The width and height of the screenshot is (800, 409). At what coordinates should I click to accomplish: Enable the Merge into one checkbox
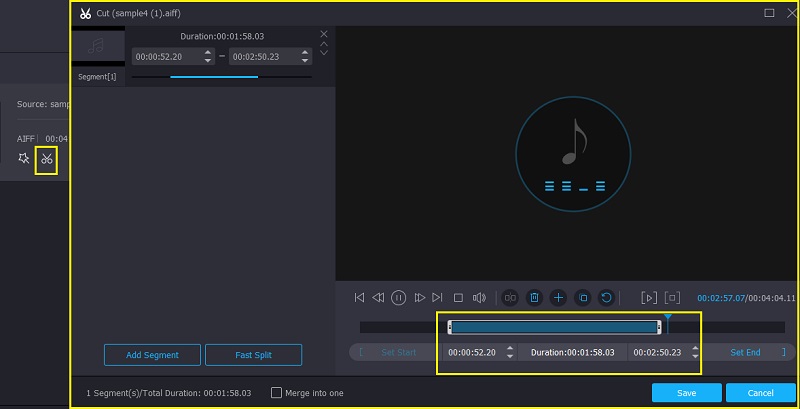point(277,393)
